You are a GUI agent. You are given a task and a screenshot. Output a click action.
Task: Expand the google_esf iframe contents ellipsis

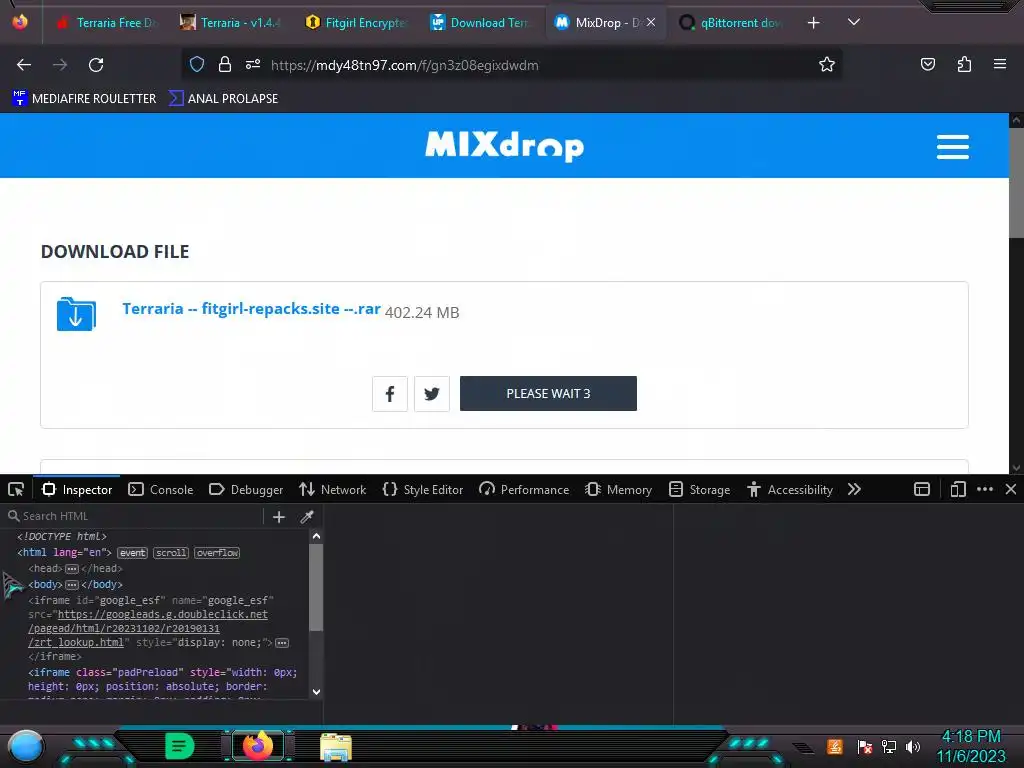coord(281,643)
